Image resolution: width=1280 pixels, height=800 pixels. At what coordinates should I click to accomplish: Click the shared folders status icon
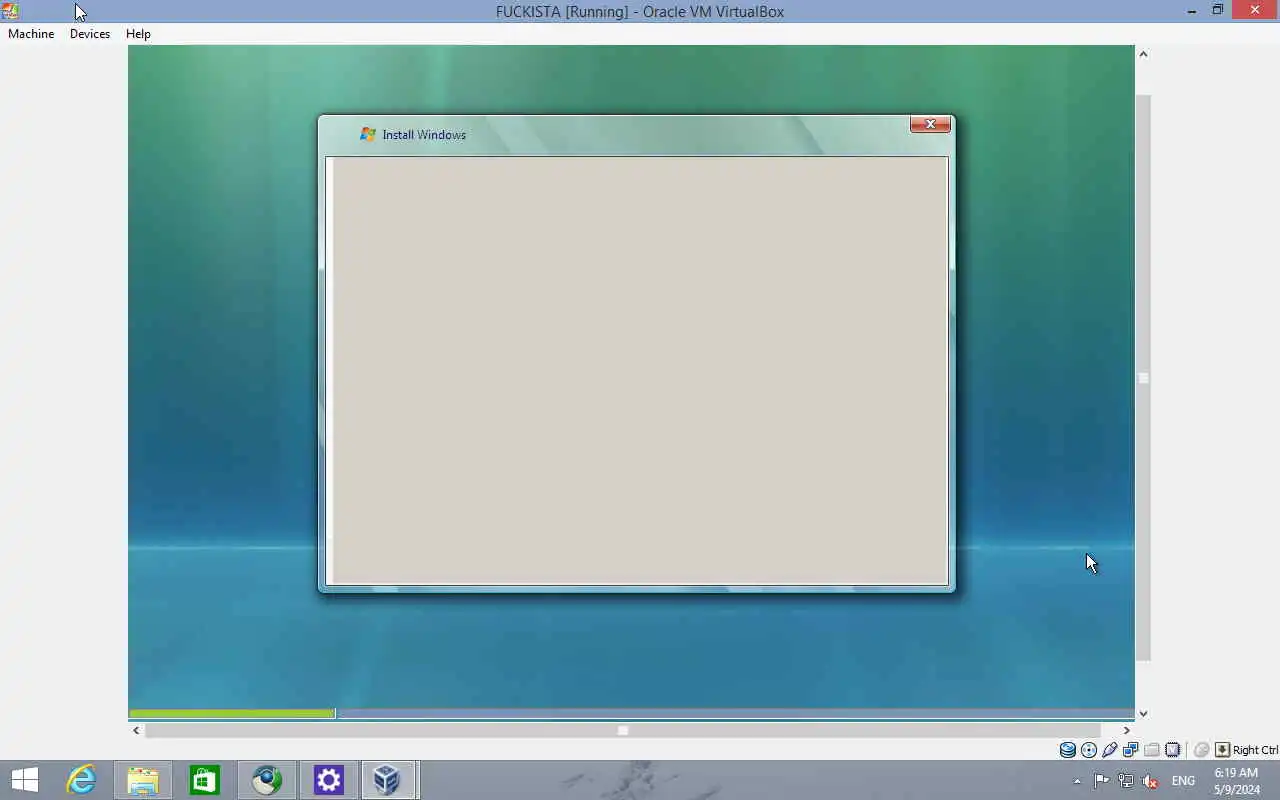1152,750
